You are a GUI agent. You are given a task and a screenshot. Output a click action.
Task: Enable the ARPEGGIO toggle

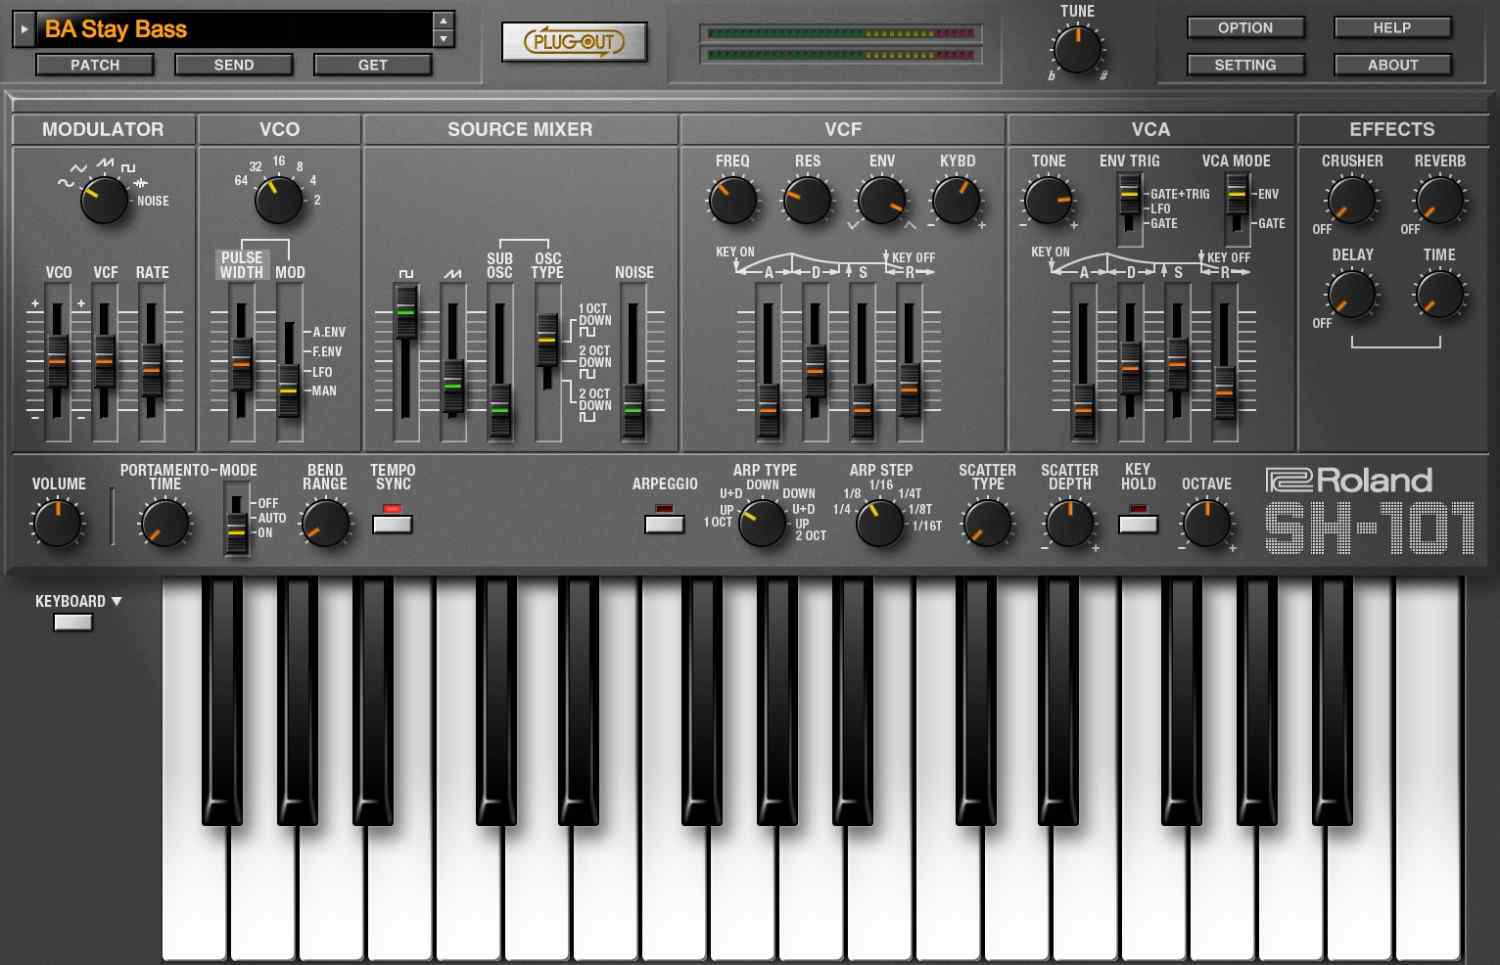click(664, 522)
